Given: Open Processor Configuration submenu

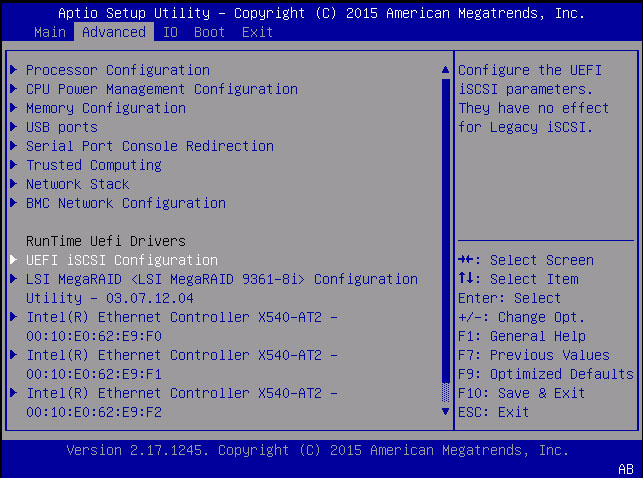Looking at the screenshot, I should 118,70.
